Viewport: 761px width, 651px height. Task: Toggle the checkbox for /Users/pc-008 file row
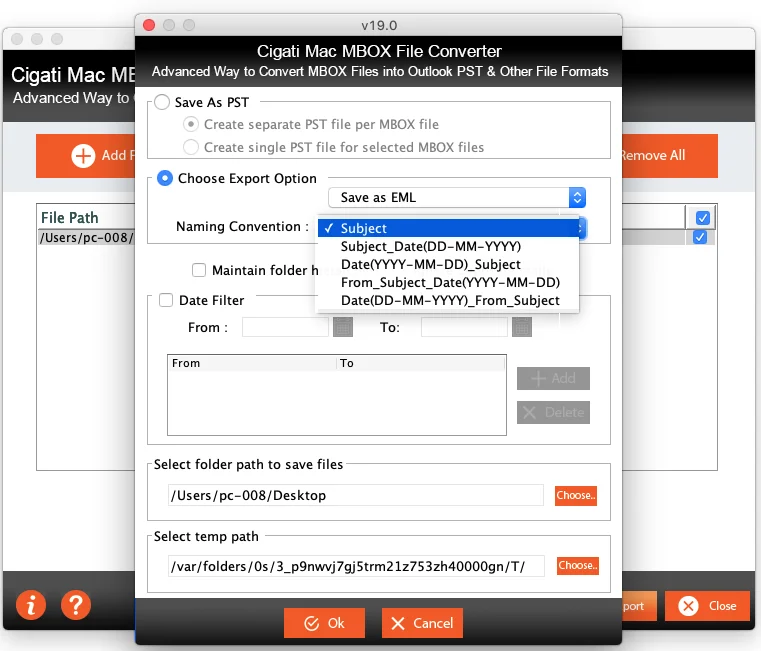[699, 237]
